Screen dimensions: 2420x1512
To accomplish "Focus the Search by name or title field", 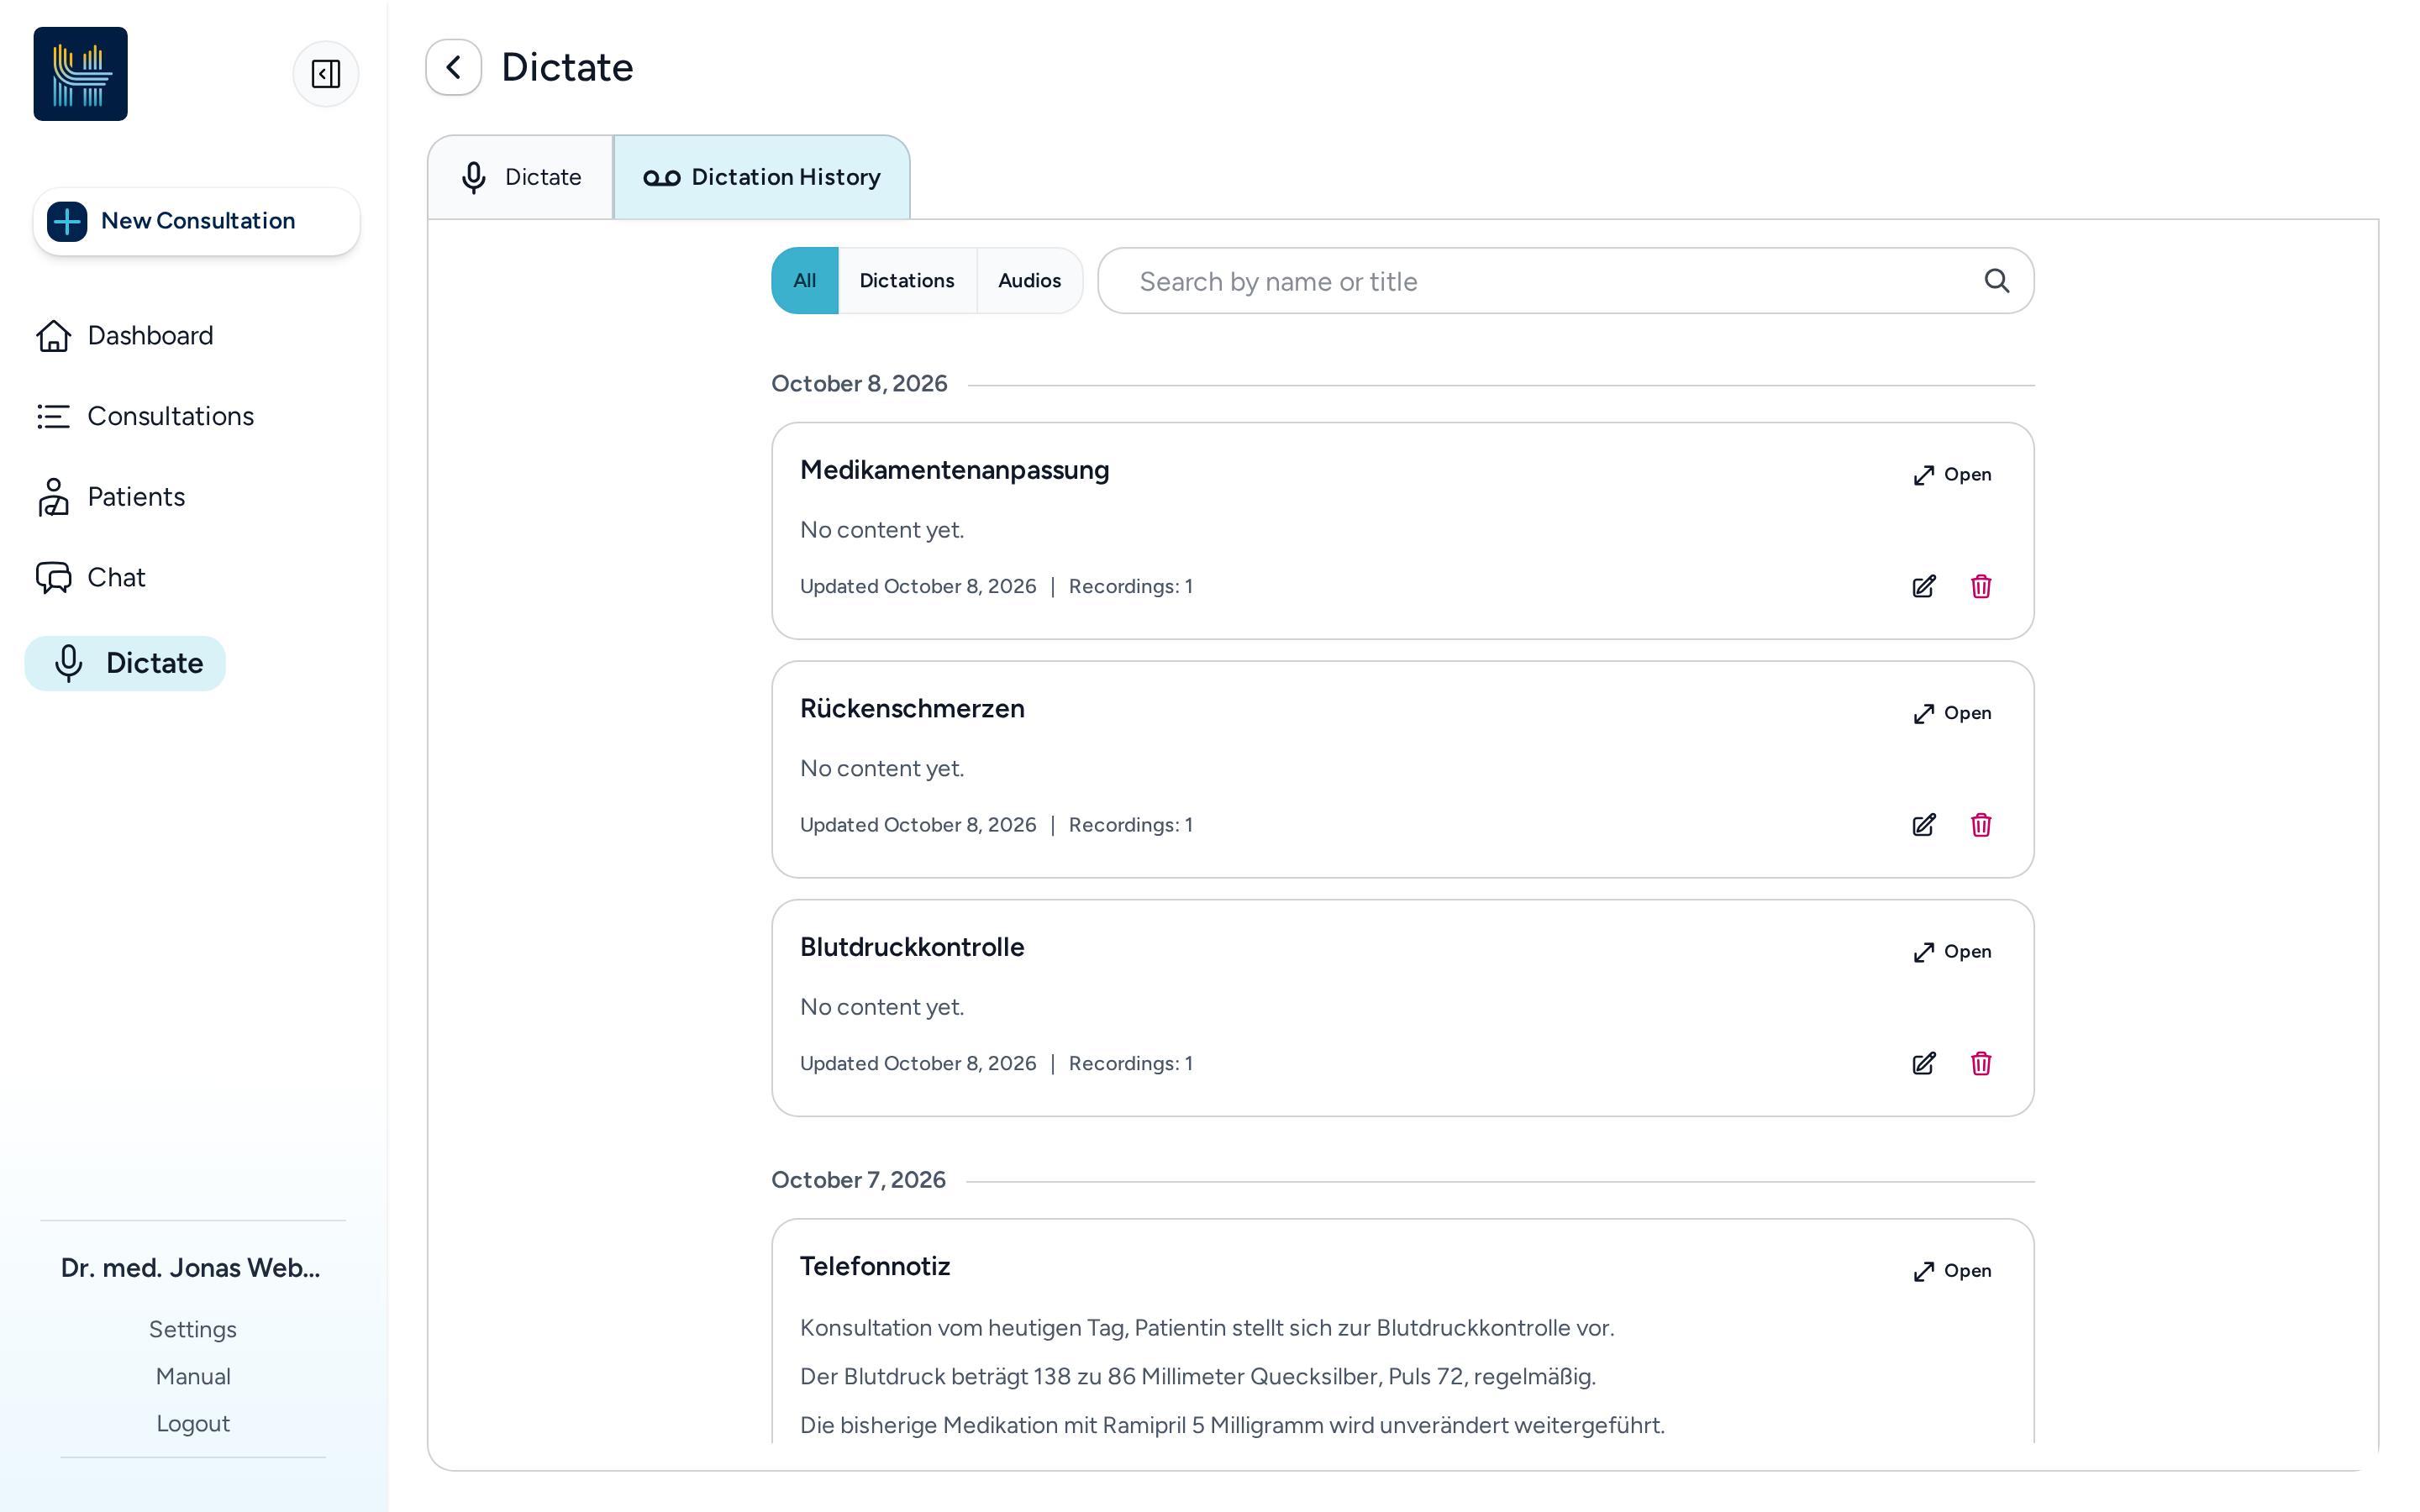I will pyautogui.click(x=1566, y=281).
